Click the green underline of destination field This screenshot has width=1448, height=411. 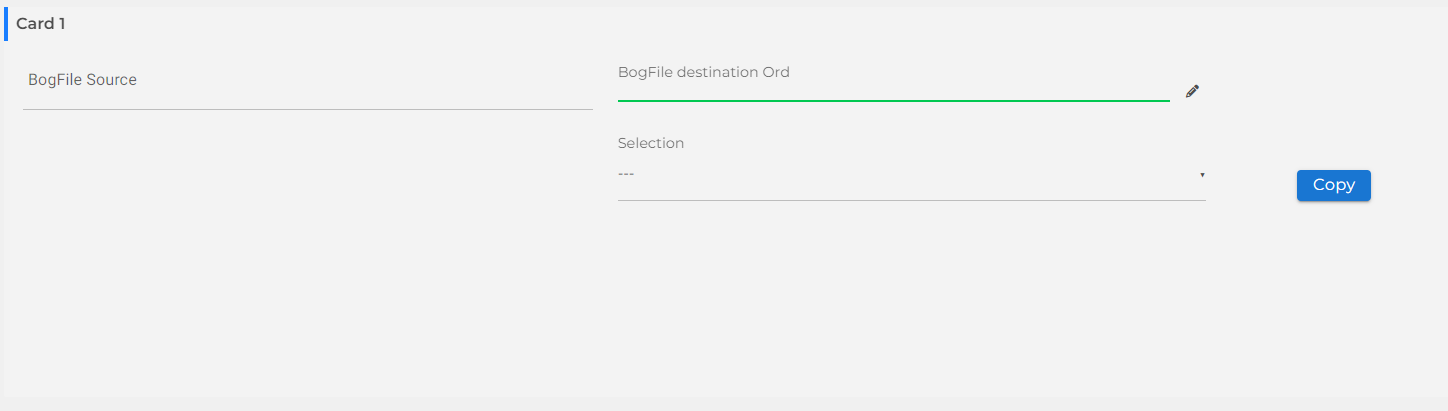893,100
